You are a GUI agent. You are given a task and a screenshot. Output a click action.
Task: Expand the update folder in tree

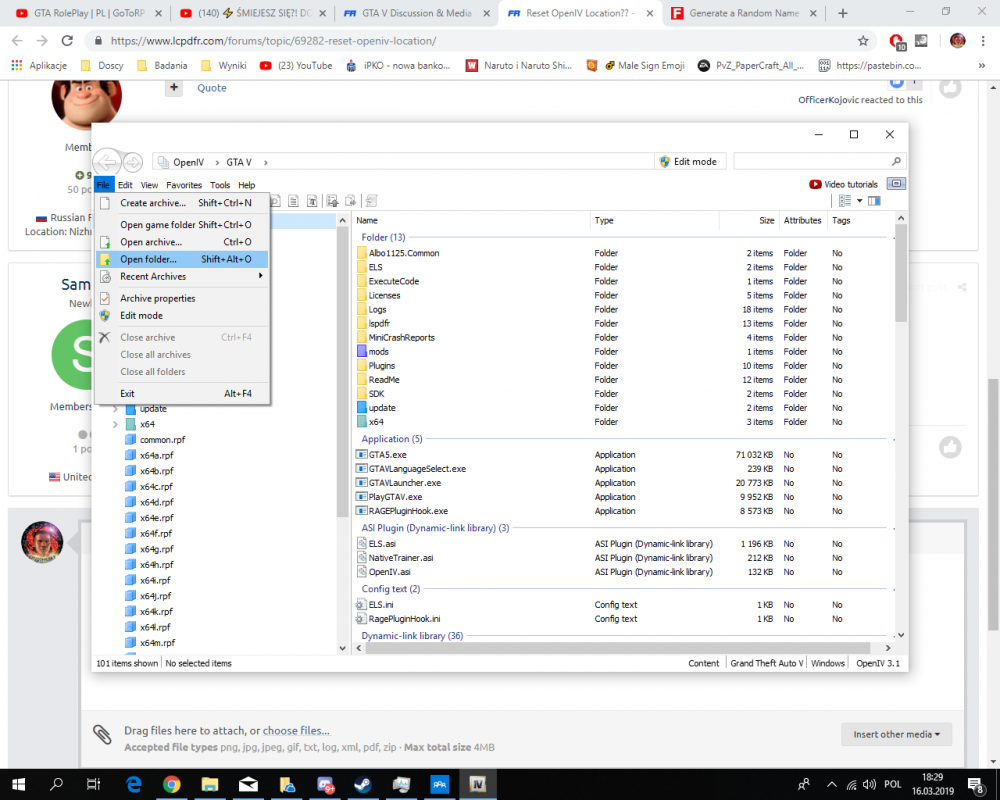tap(115, 409)
